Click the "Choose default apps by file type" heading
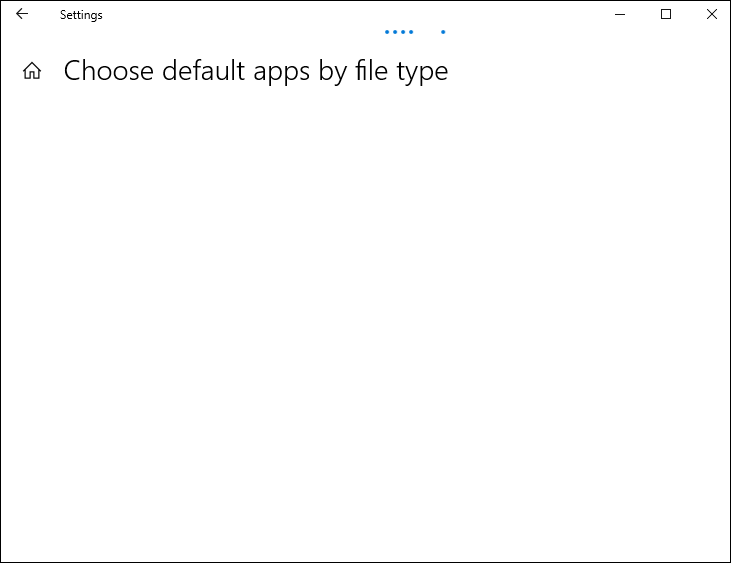This screenshot has width=731, height=563. pyautogui.click(x=256, y=71)
